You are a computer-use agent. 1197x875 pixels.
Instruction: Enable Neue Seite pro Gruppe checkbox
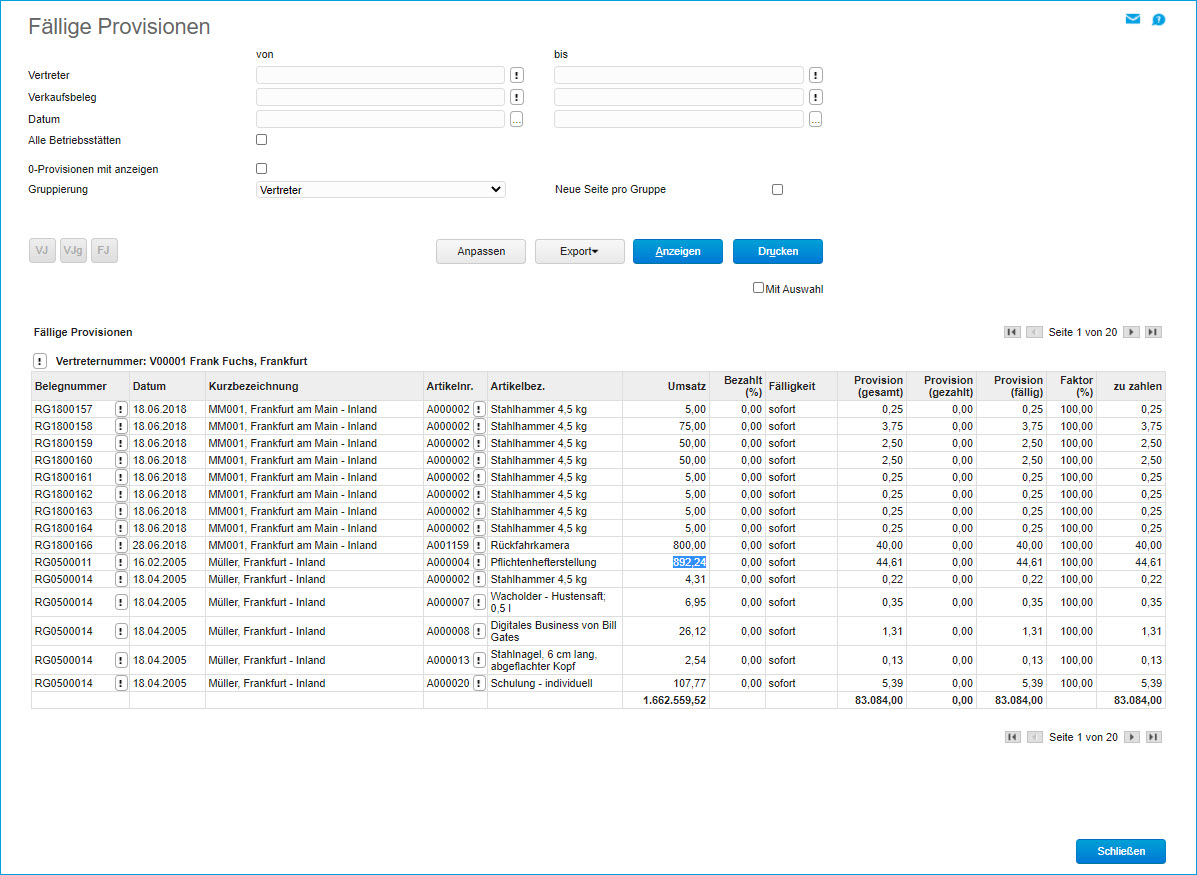[777, 189]
